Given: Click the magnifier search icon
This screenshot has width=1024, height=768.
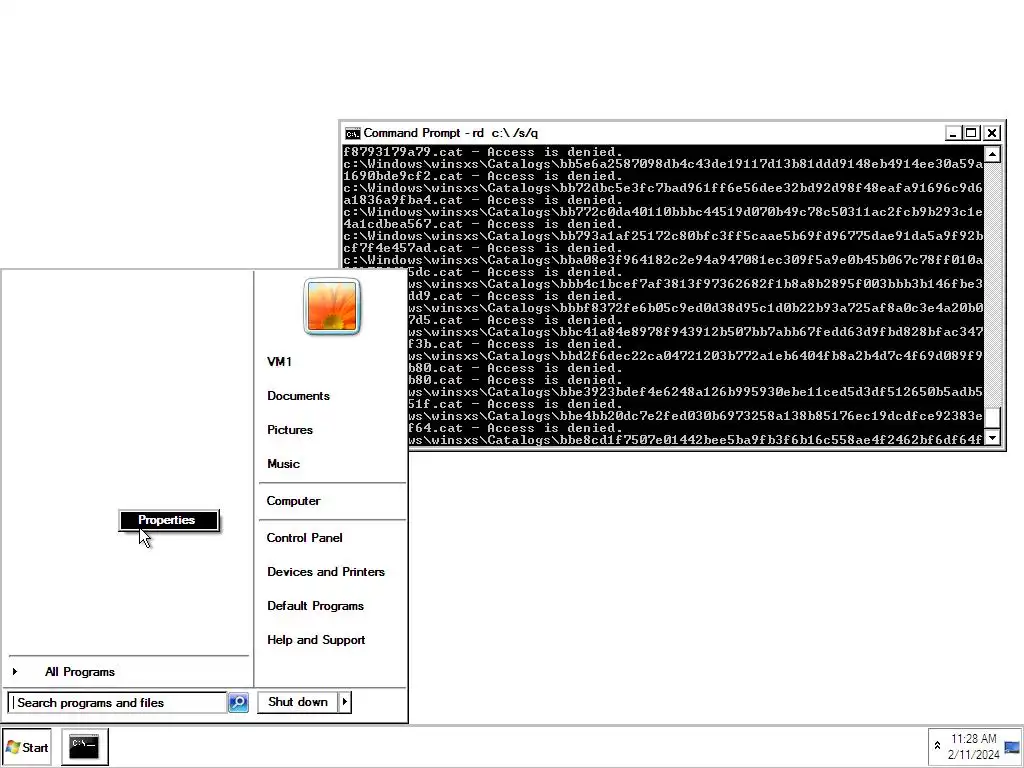Looking at the screenshot, I should coord(238,703).
